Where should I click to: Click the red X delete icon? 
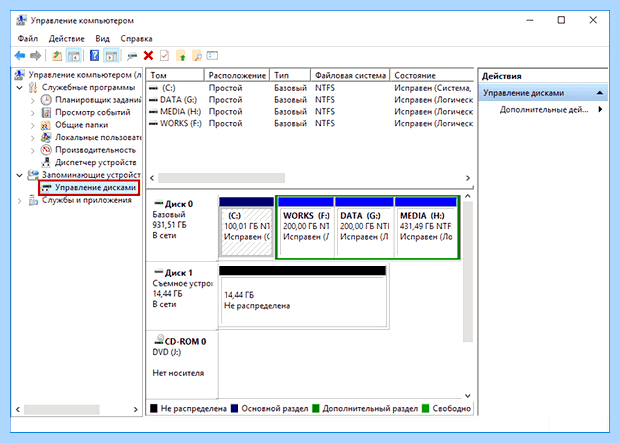pyautogui.click(x=148, y=56)
